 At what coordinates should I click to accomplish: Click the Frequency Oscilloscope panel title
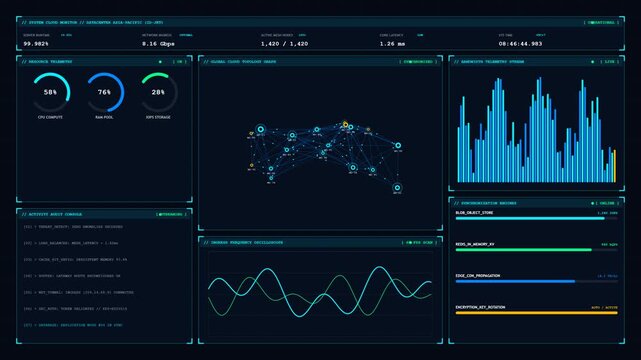243,243
